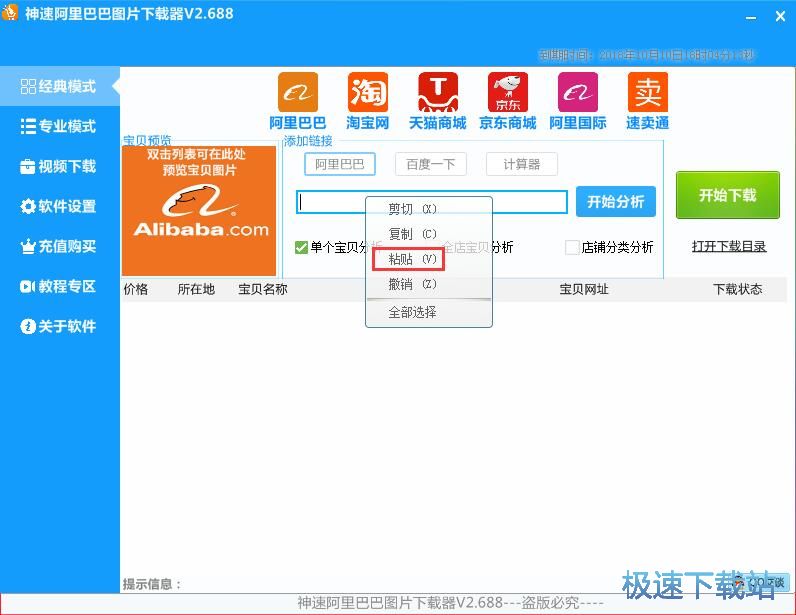Image resolution: width=796 pixels, height=615 pixels.
Task: Choose 复制 (C) in context menu
Action: pos(428,234)
